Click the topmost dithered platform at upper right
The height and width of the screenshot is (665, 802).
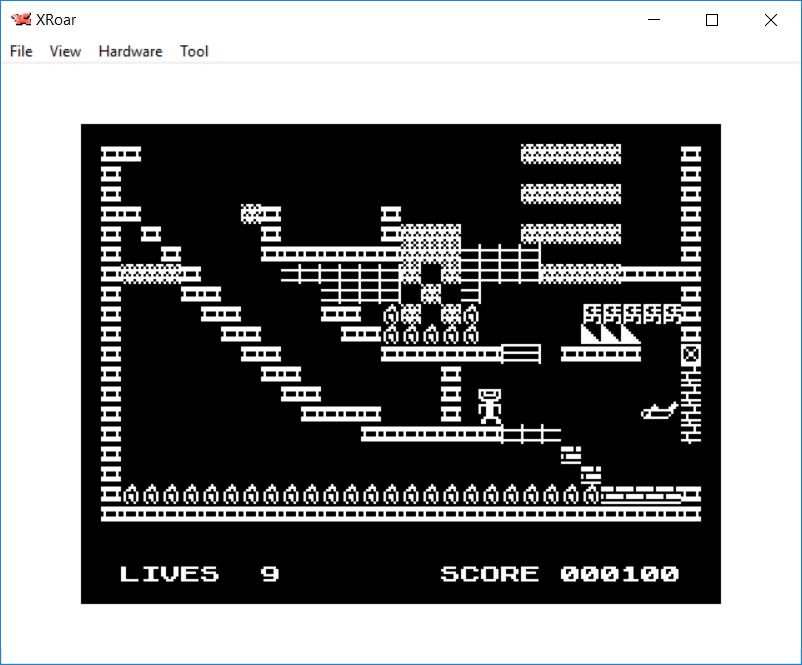[570, 153]
